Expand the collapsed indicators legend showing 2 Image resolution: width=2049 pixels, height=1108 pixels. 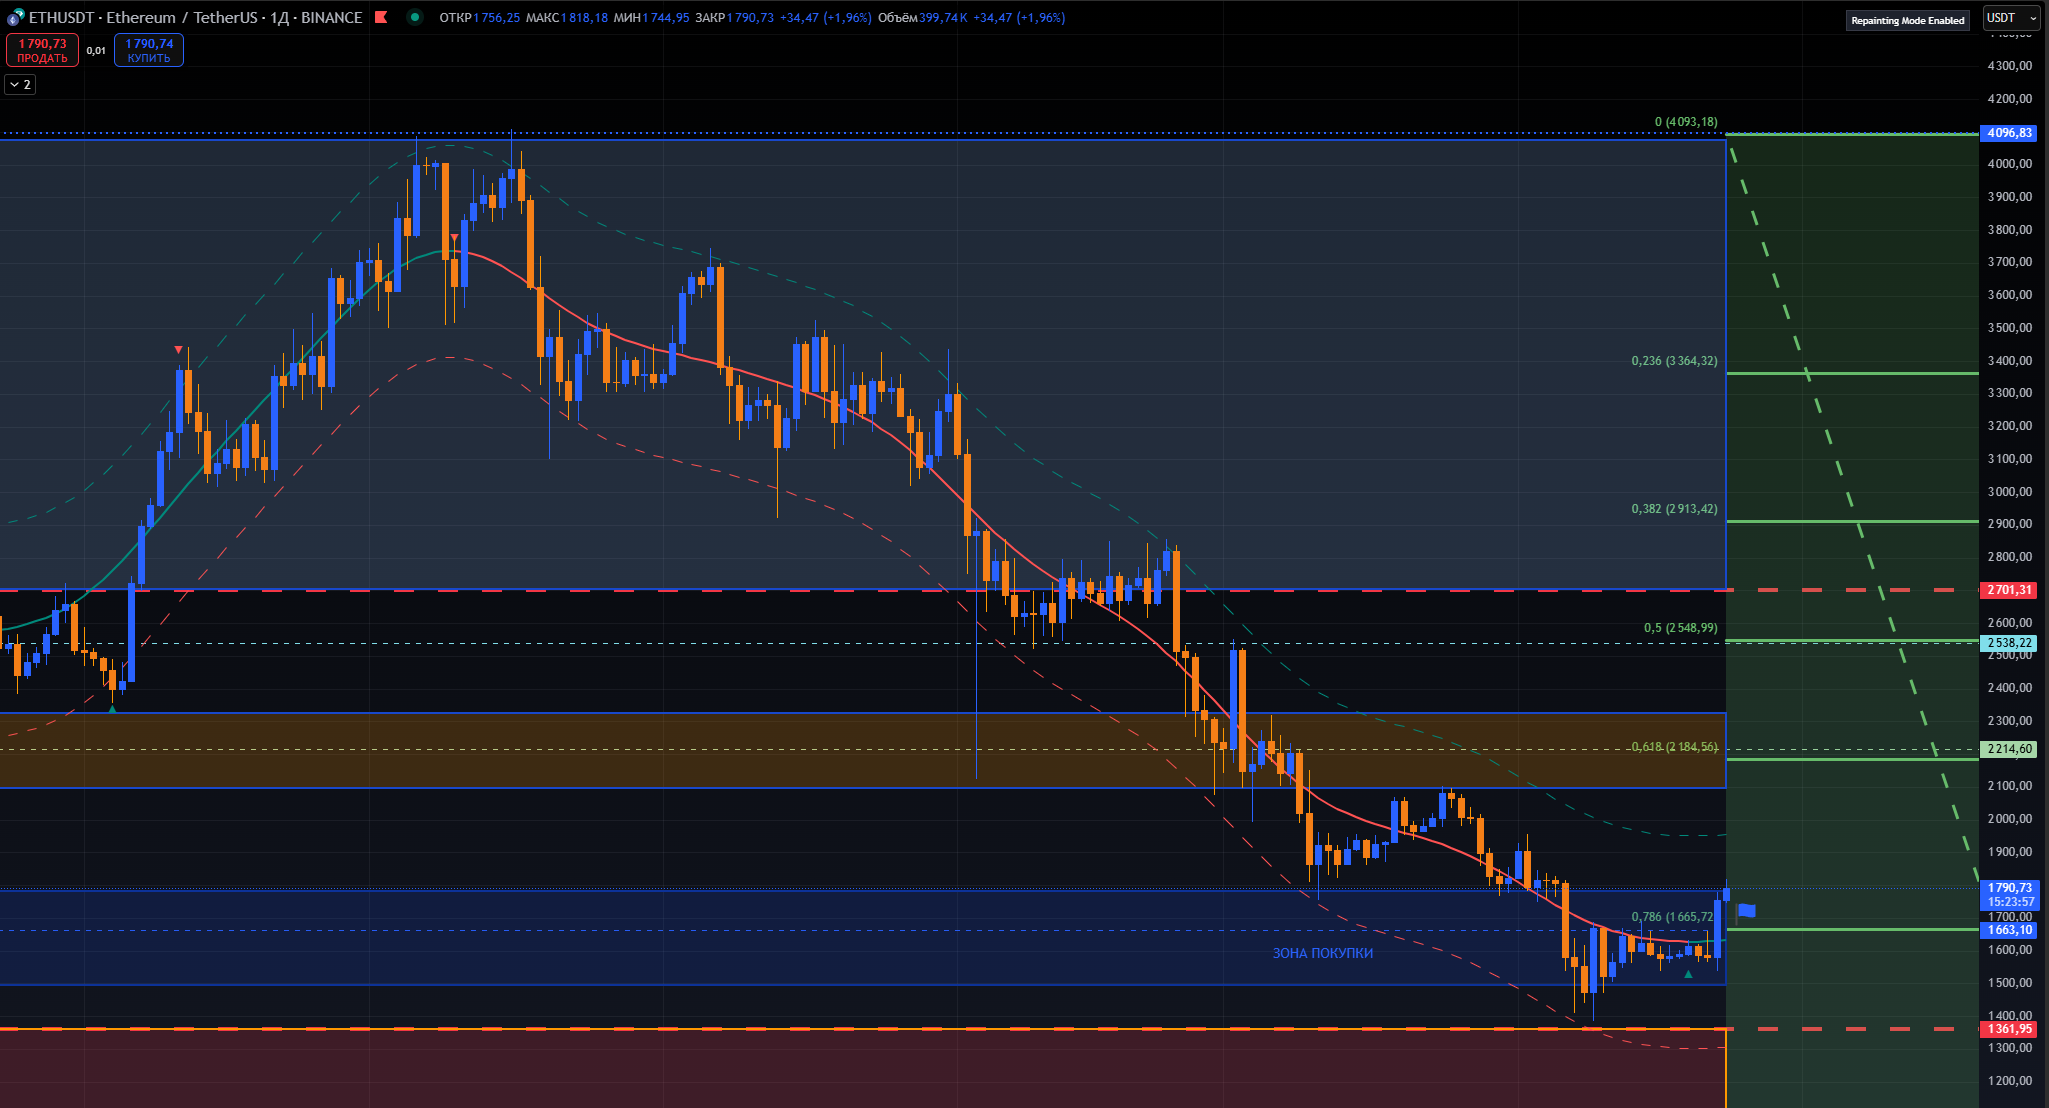(20, 85)
